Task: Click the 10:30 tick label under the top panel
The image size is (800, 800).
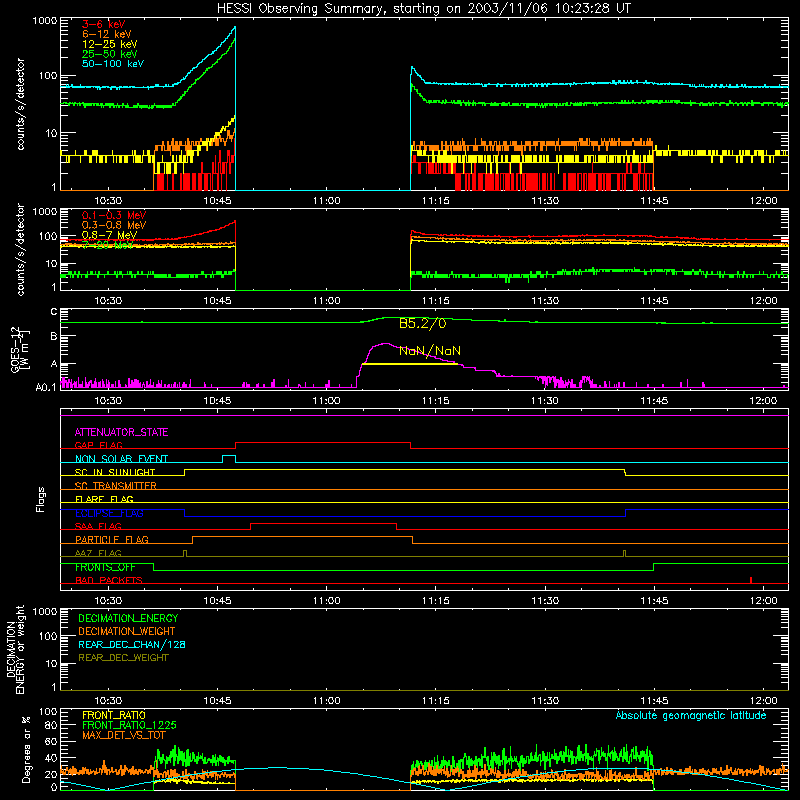Action: pyautogui.click(x=108, y=201)
